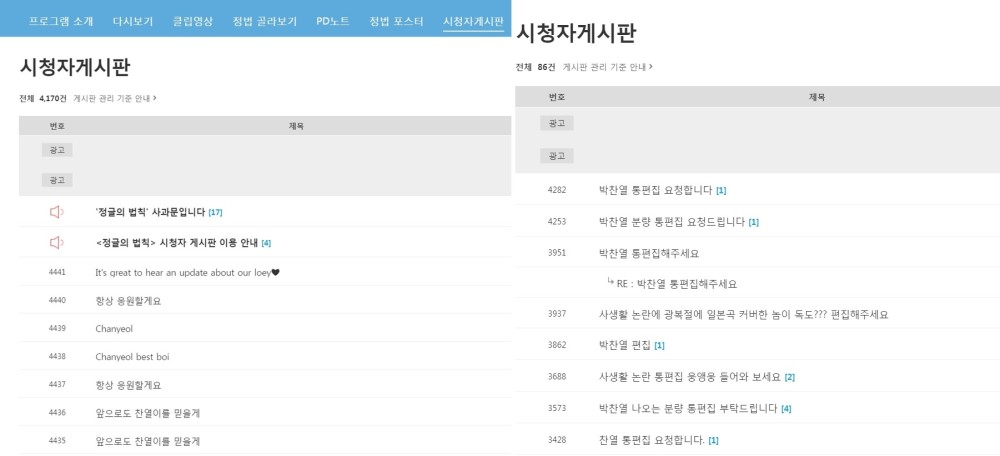Open post 'Chanyeol best boi'
Image resolution: width=1000 pixels, height=456 pixels.
click(132, 357)
